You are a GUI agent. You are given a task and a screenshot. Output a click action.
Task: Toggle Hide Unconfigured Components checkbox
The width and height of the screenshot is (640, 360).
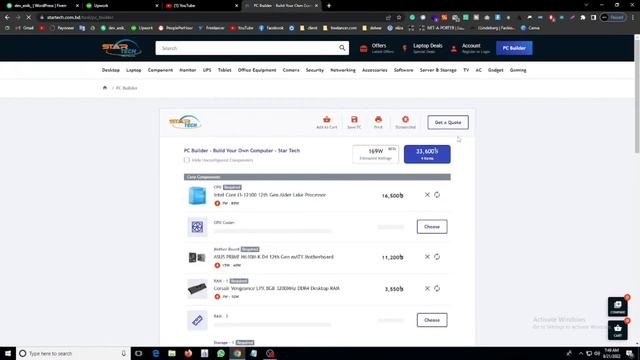point(187,160)
